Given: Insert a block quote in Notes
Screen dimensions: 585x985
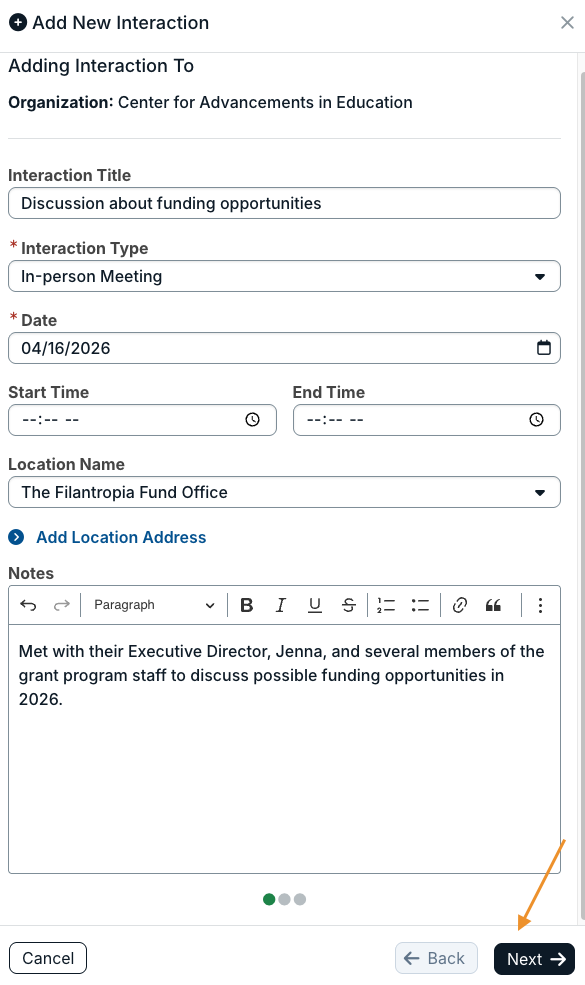Looking at the screenshot, I should coord(493,605).
